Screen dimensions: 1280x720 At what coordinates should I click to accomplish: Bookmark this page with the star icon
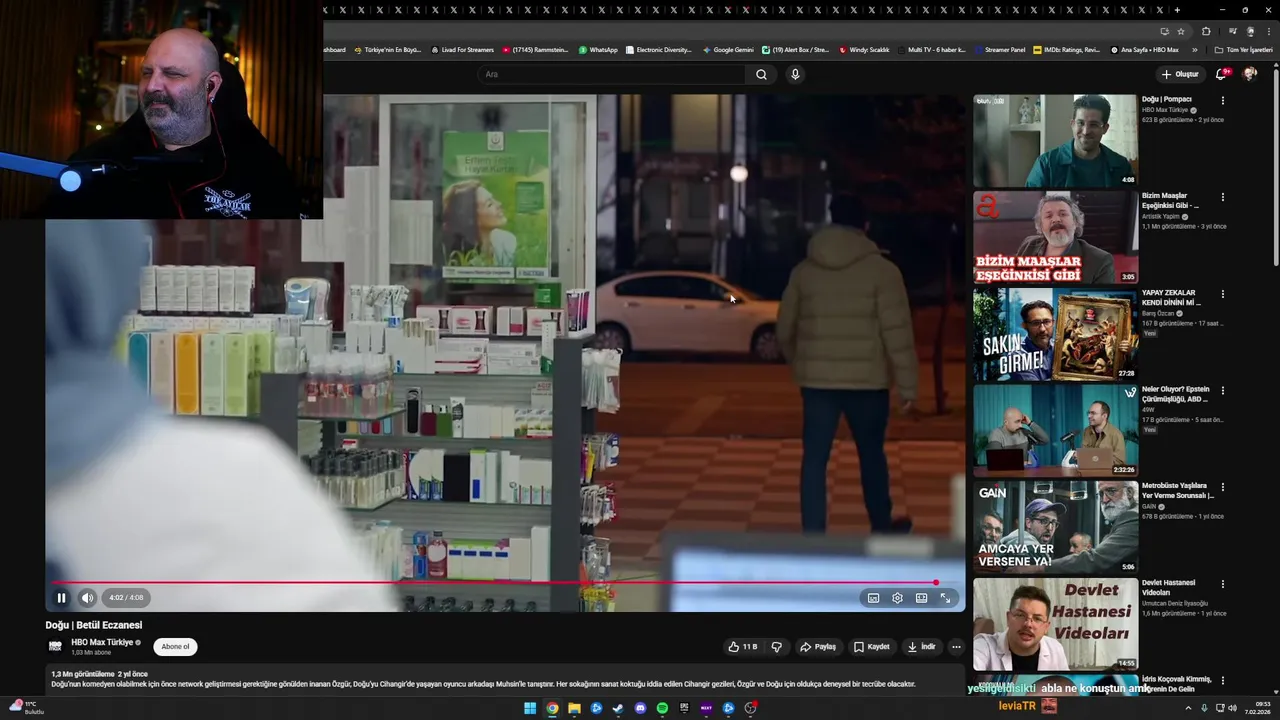click(x=1181, y=31)
